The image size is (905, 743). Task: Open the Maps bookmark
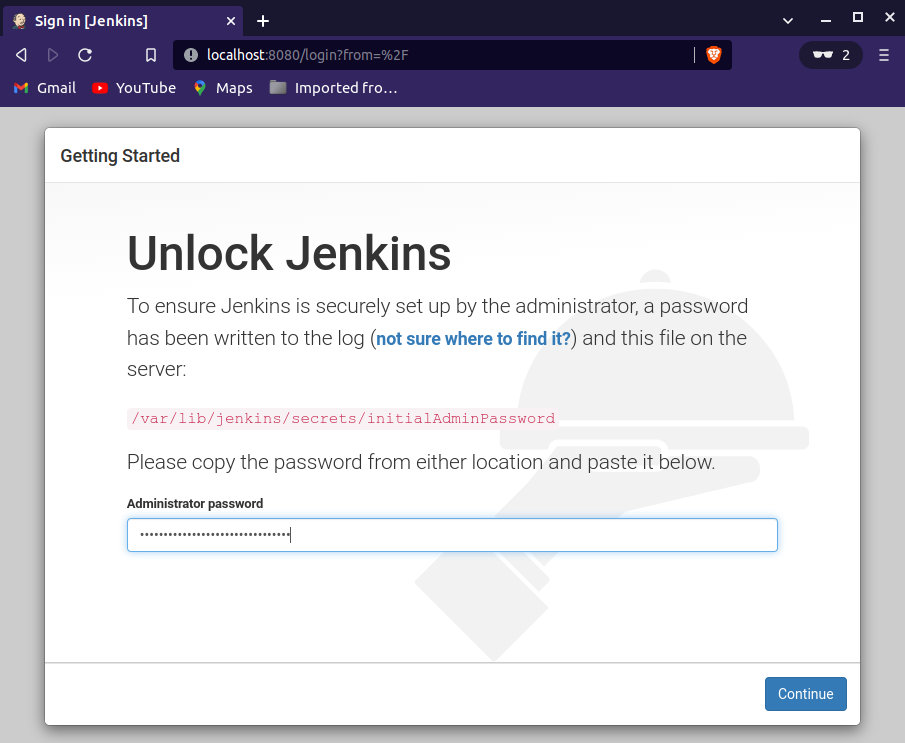223,88
